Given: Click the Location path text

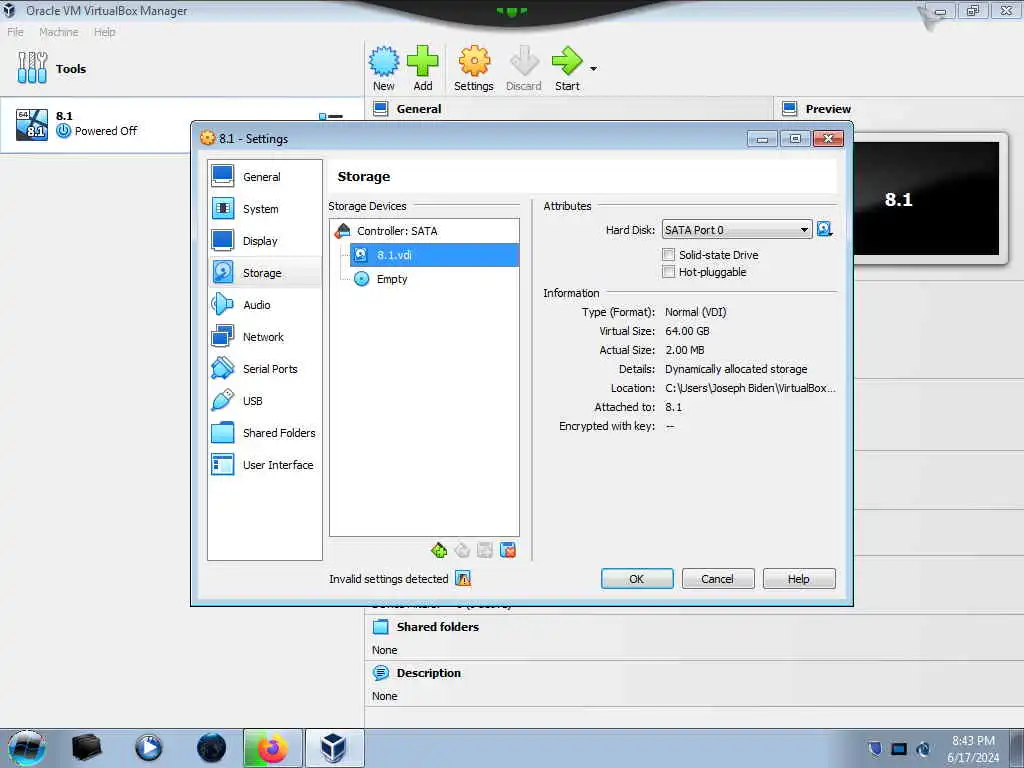Looking at the screenshot, I should tap(750, 388).
